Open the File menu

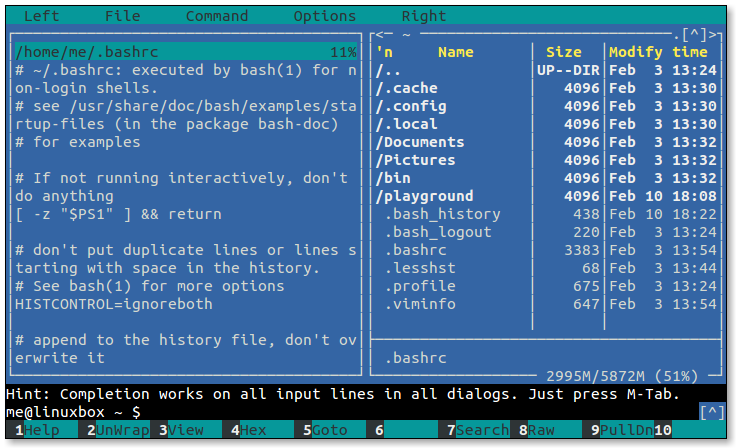pos(122,16)
